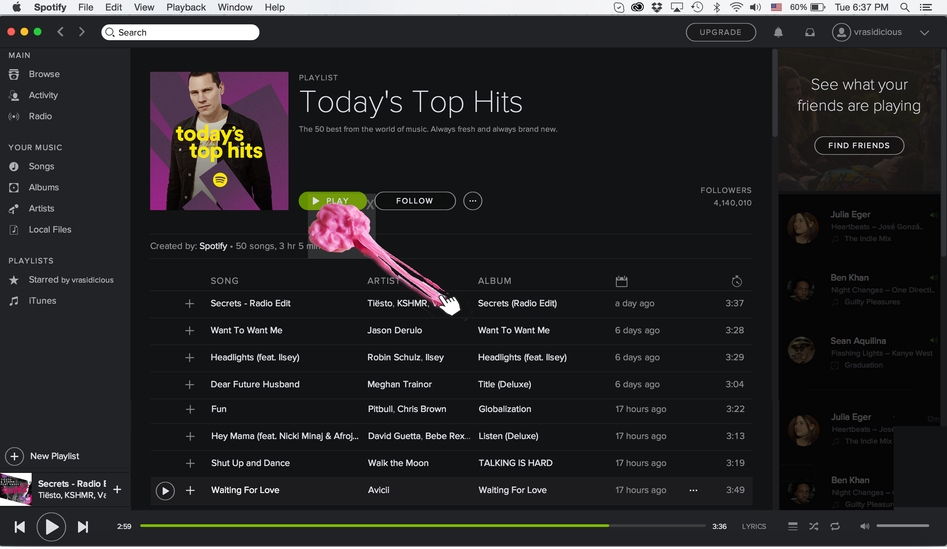Click the main play button in player bar
The image size is (947, 549).
tap(51, 527)
